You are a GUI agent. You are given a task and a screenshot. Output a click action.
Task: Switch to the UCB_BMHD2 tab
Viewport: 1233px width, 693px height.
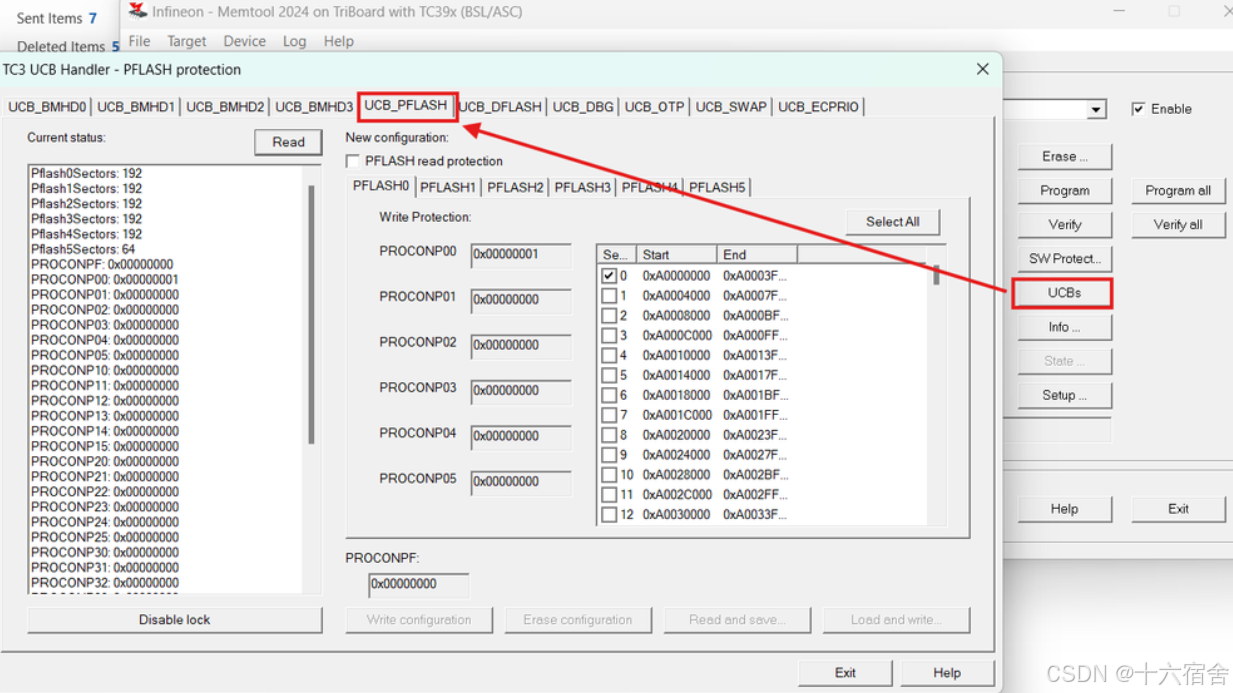click(x=225, y=107)
